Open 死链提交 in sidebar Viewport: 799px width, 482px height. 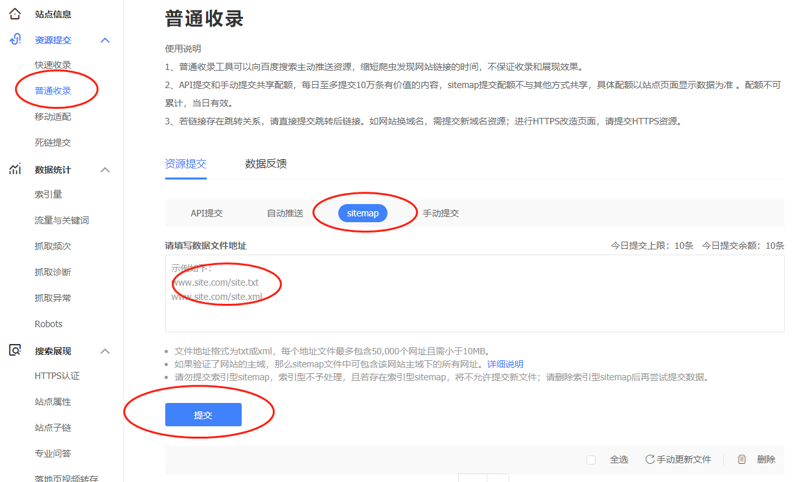[x=53, y=143]
